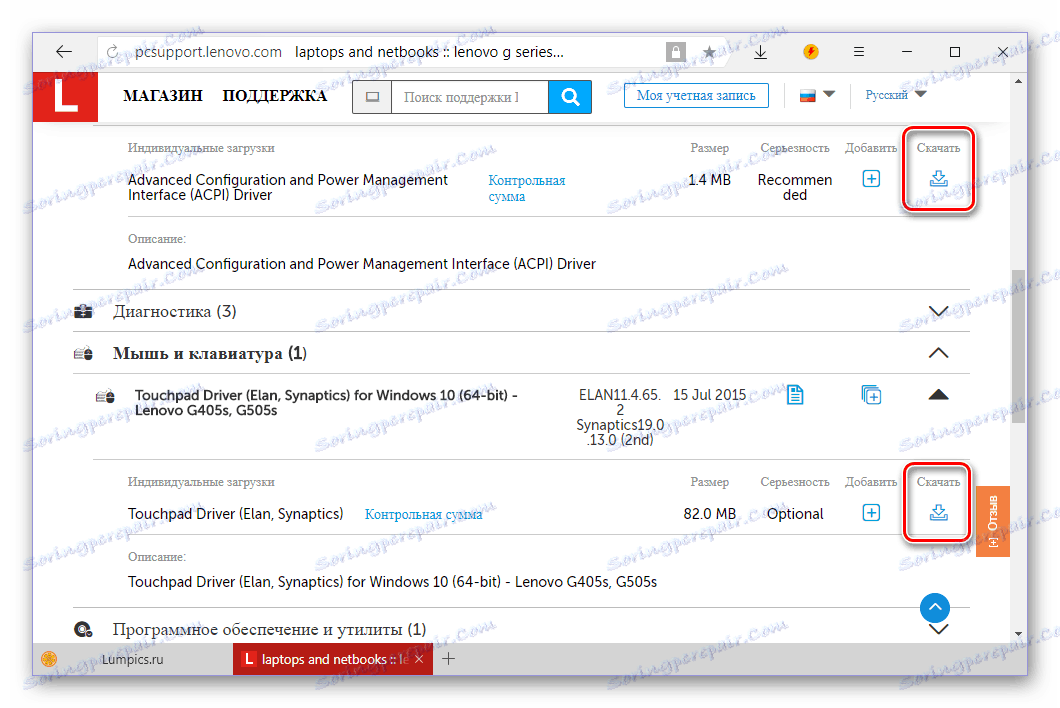Open a new tab with plus icon

(448, 659)
